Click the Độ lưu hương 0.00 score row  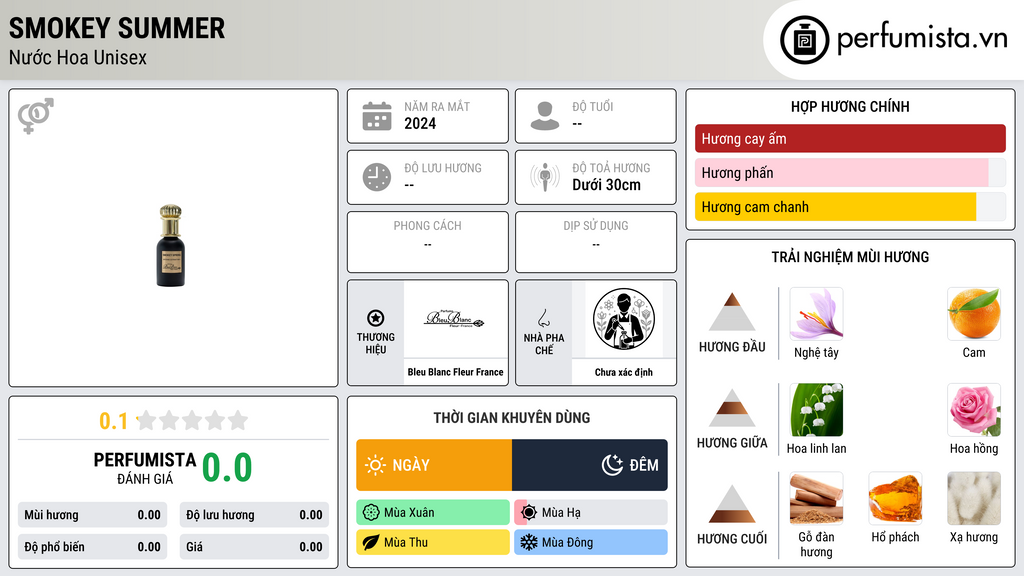click(254, 515)
